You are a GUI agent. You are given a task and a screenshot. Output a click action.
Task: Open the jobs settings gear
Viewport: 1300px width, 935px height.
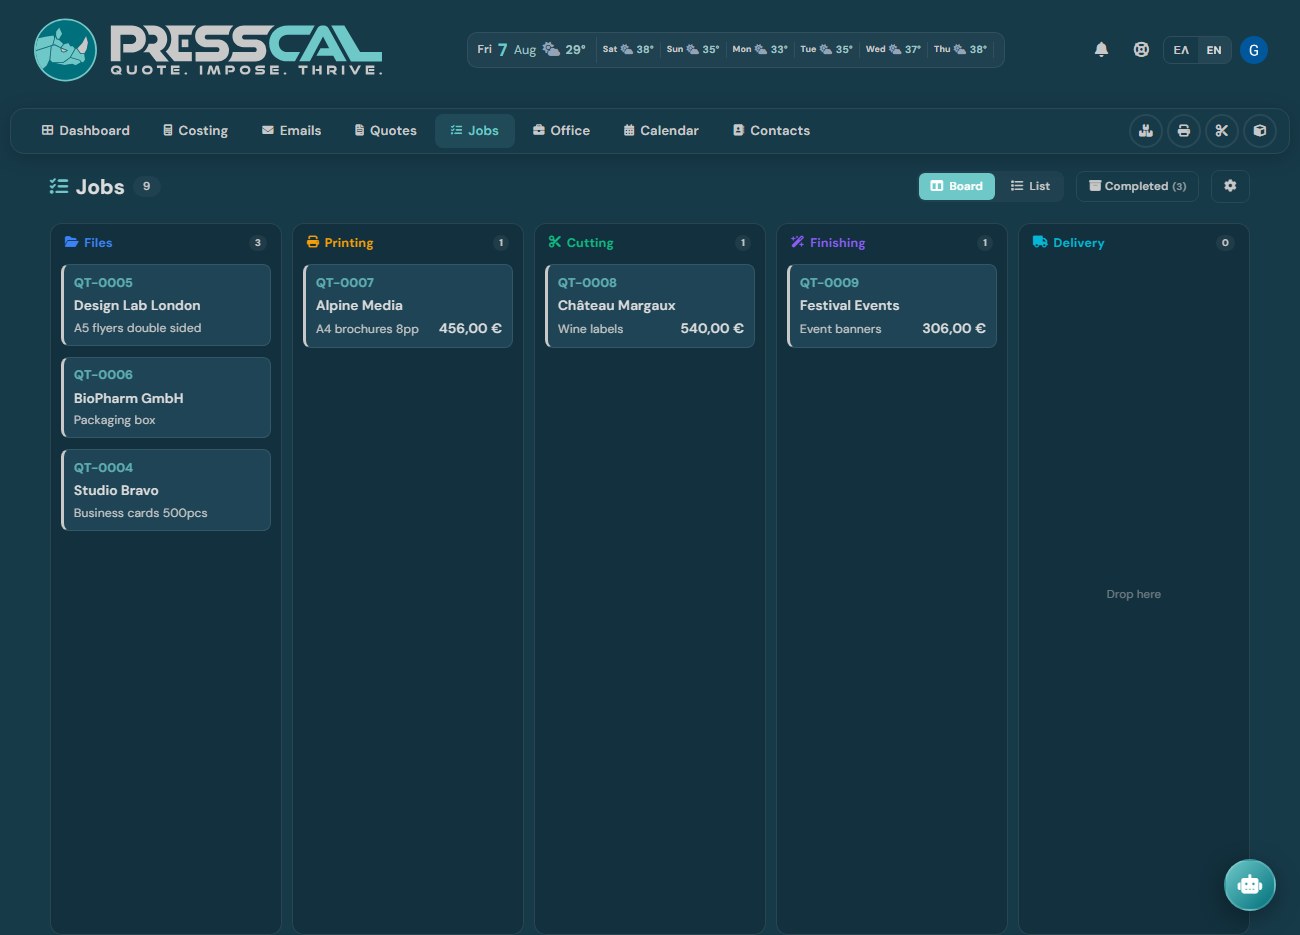(x=1230, y=186)
